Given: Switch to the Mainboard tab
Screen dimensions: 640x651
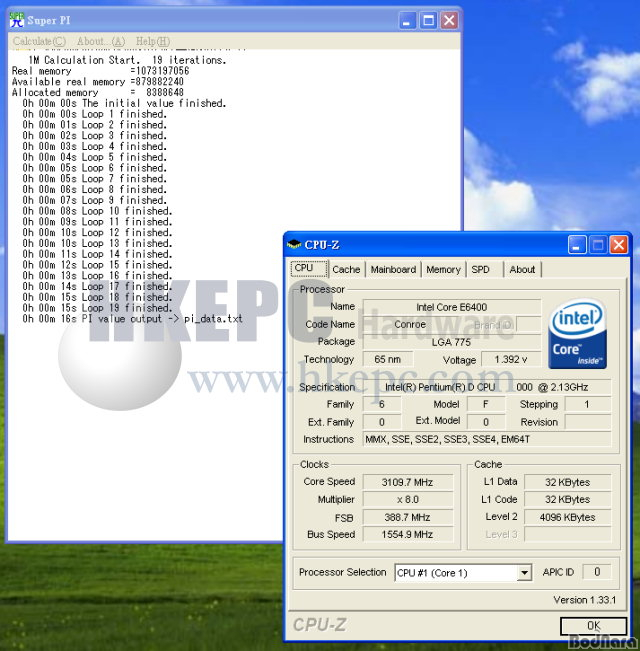Looking at the screenshot, I should click(393, 270).
